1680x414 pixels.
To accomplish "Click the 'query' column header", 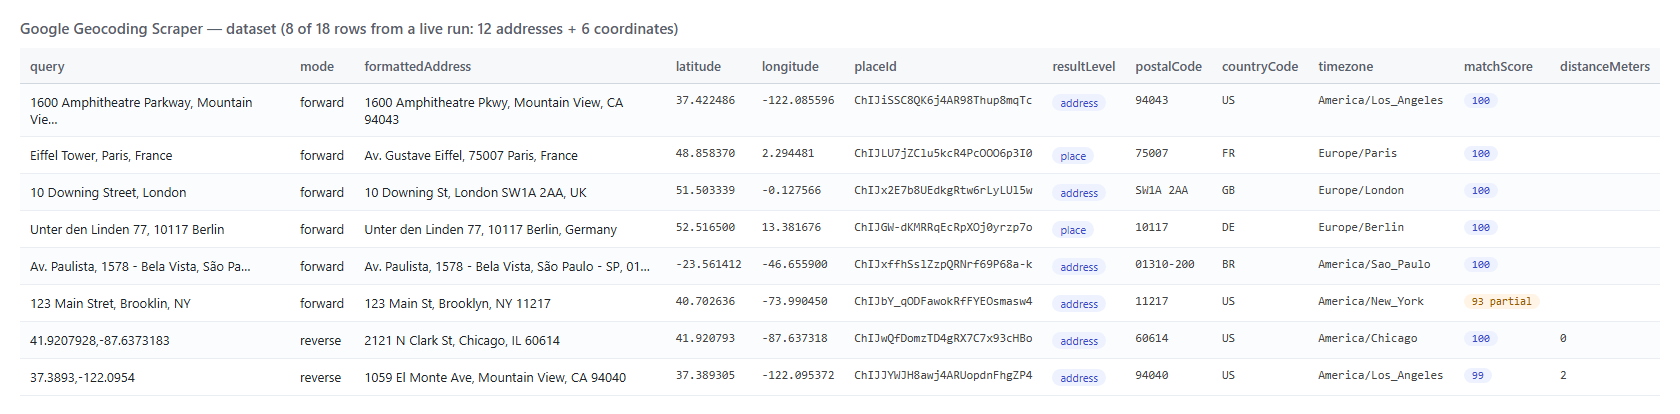I will [x=47, y=67].
